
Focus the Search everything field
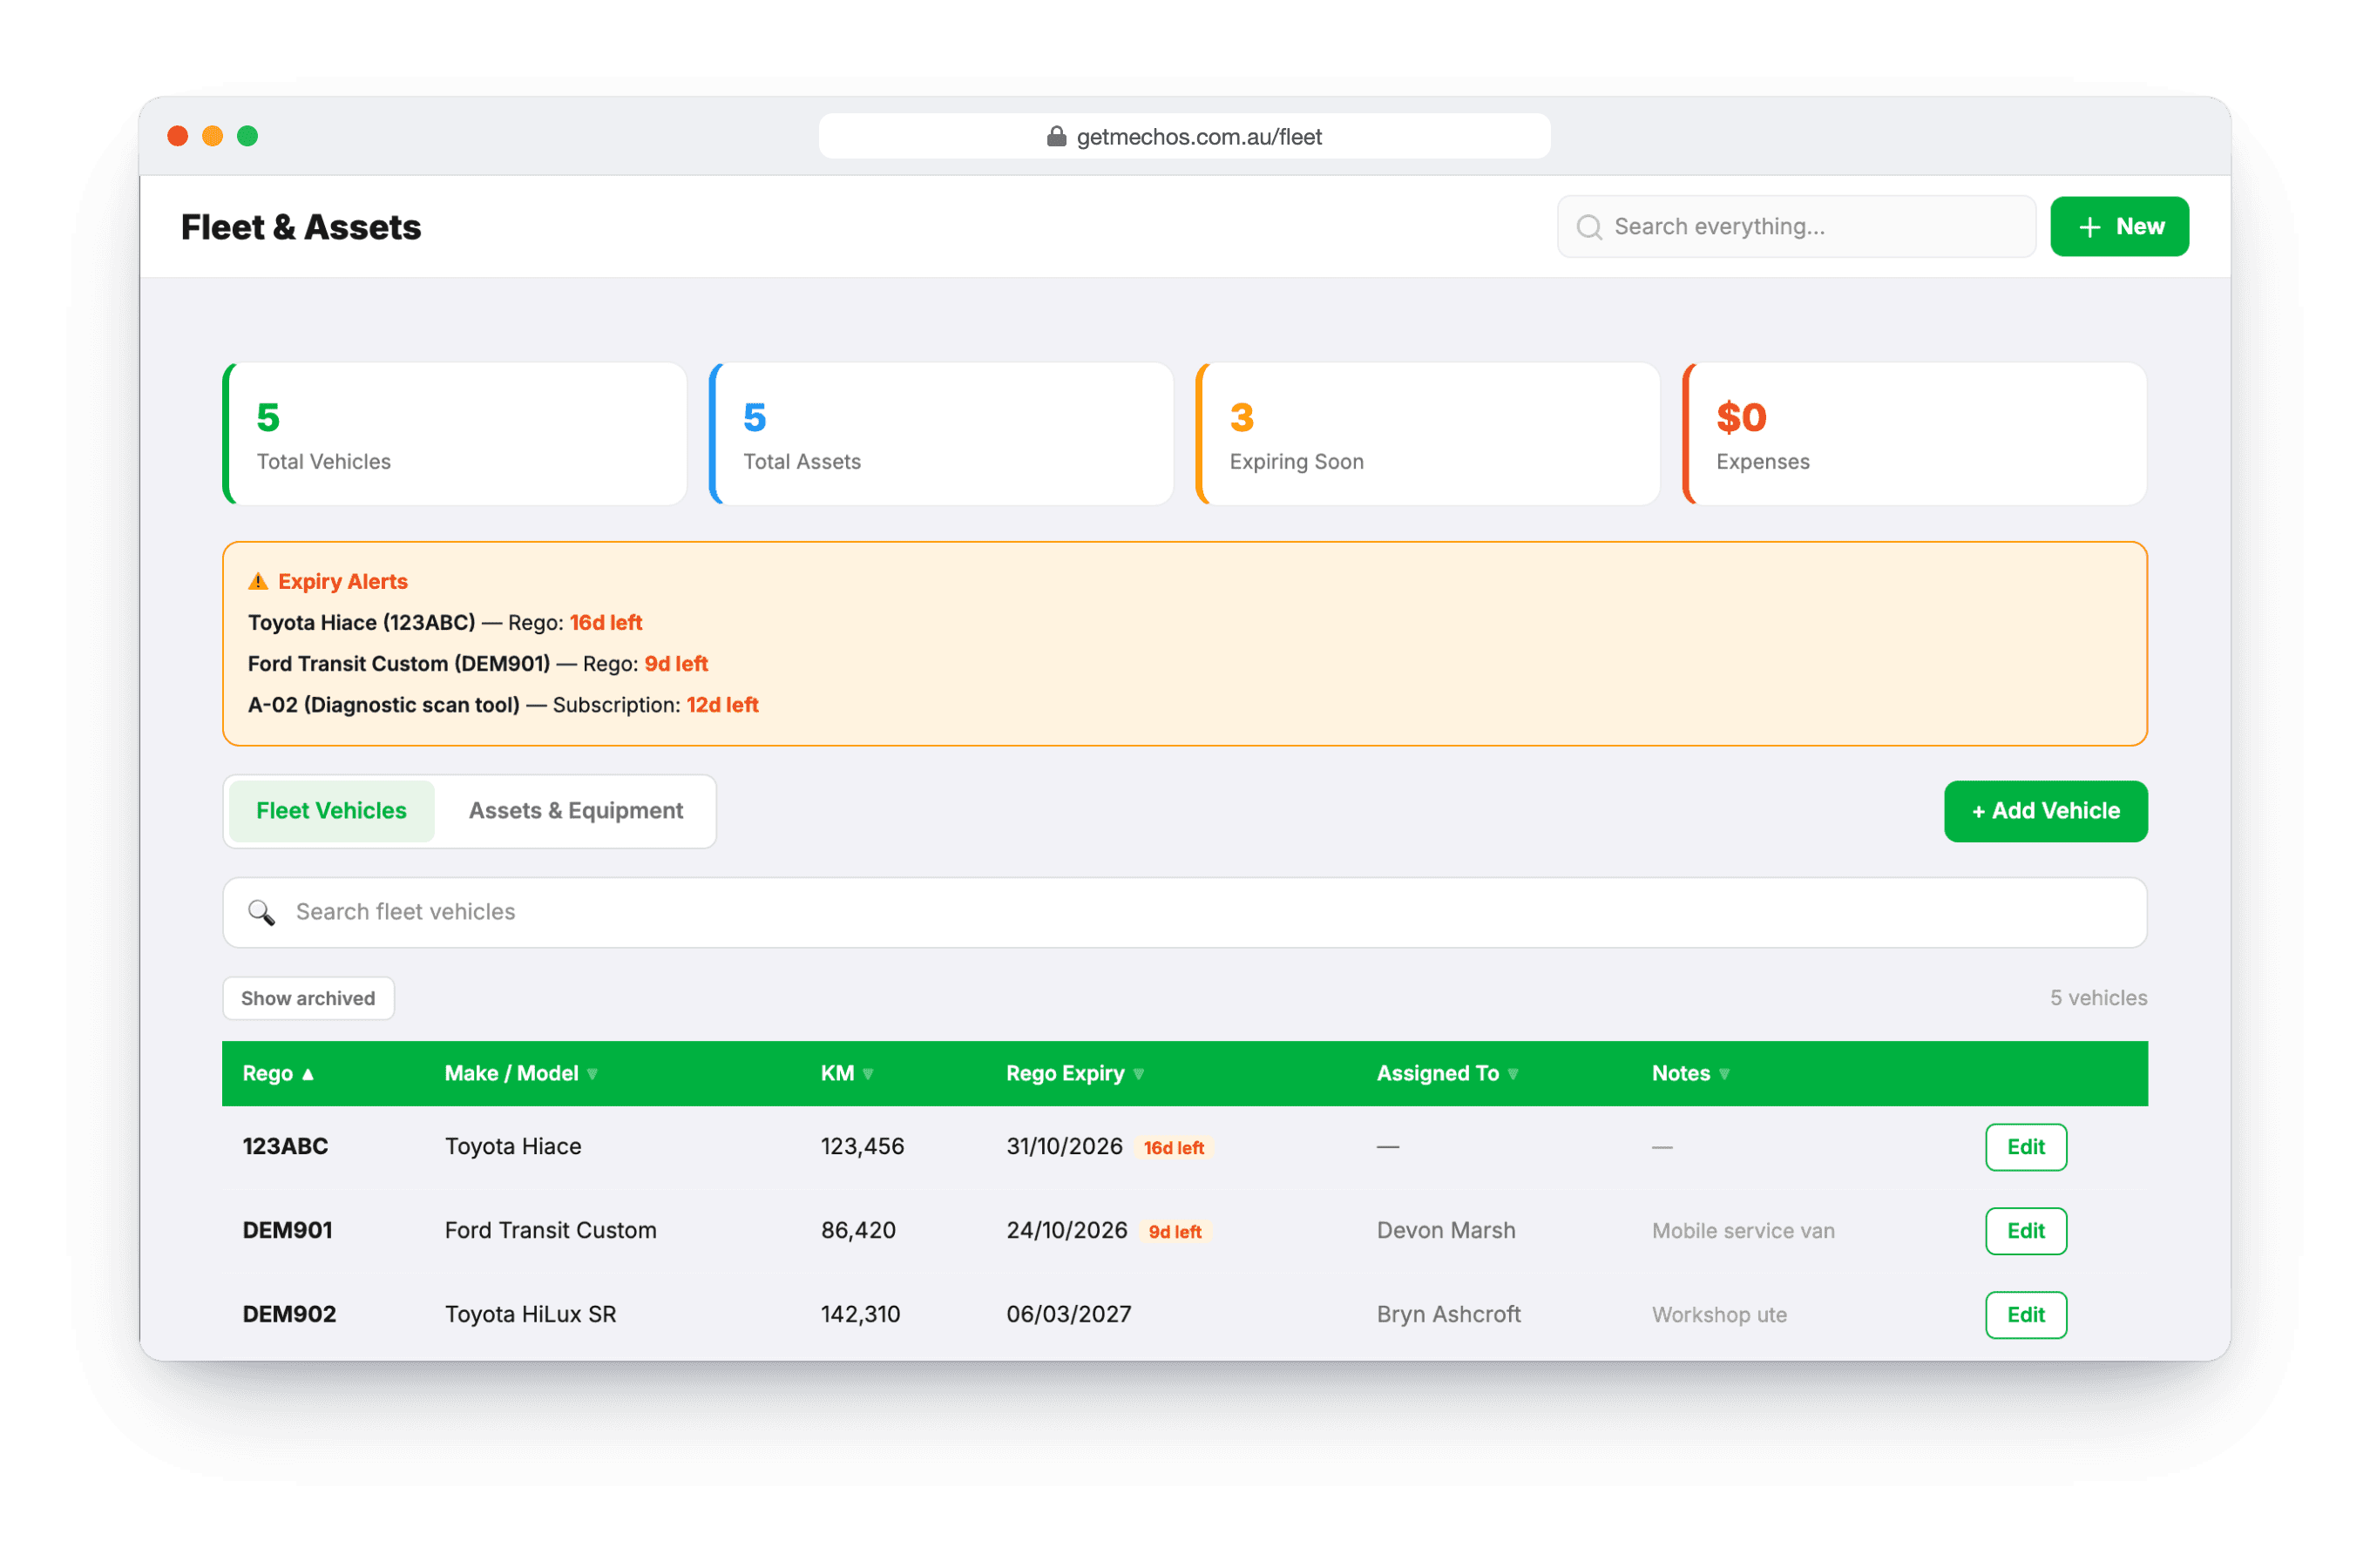click(1796, 227)
